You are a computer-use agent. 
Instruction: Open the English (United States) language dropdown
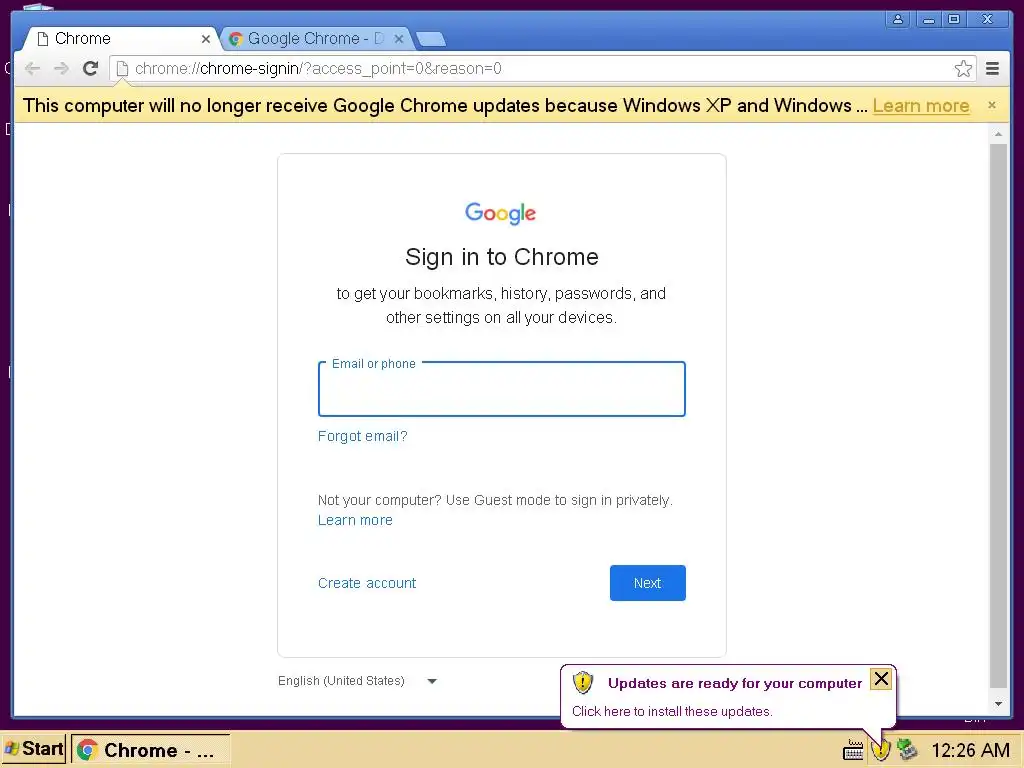(357, 680)
